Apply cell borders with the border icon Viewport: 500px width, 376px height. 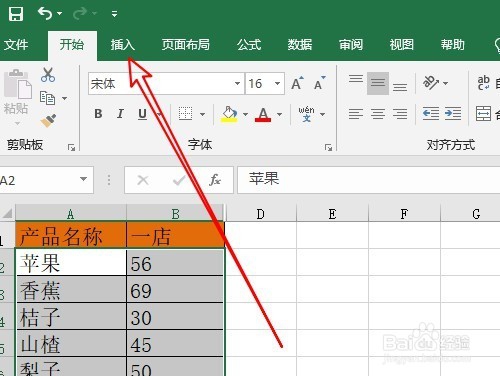[185, 114]
